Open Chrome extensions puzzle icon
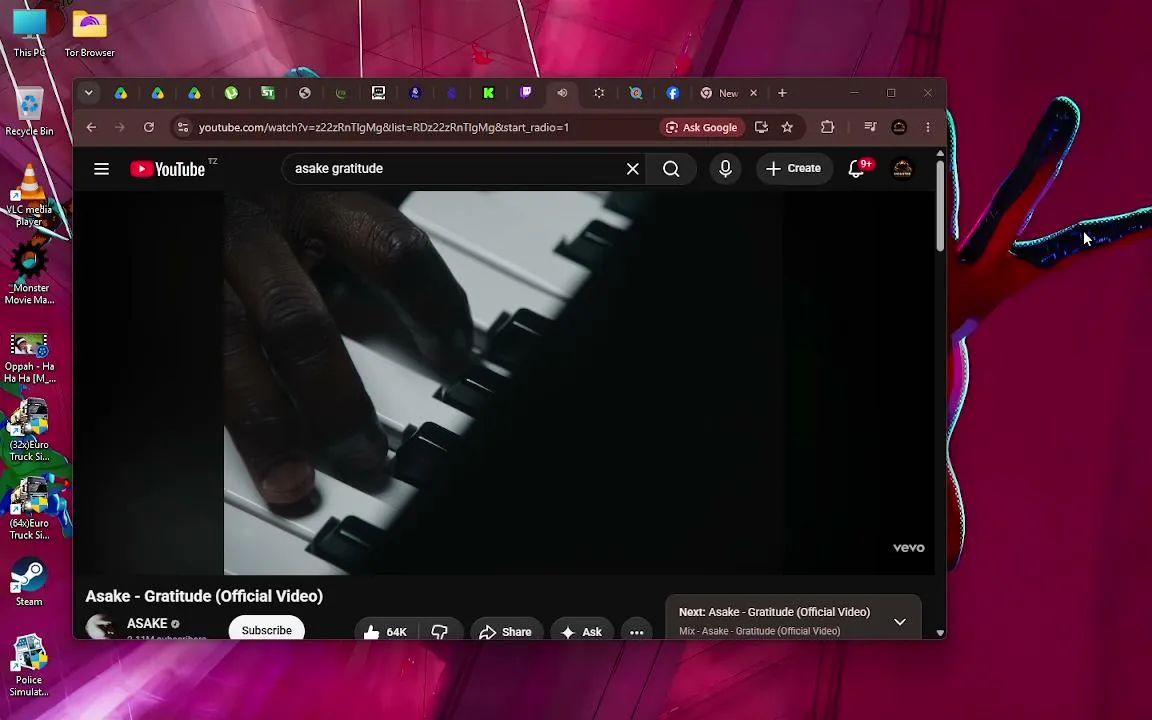This screenshot has height=720, width=1152. [827, 127]
